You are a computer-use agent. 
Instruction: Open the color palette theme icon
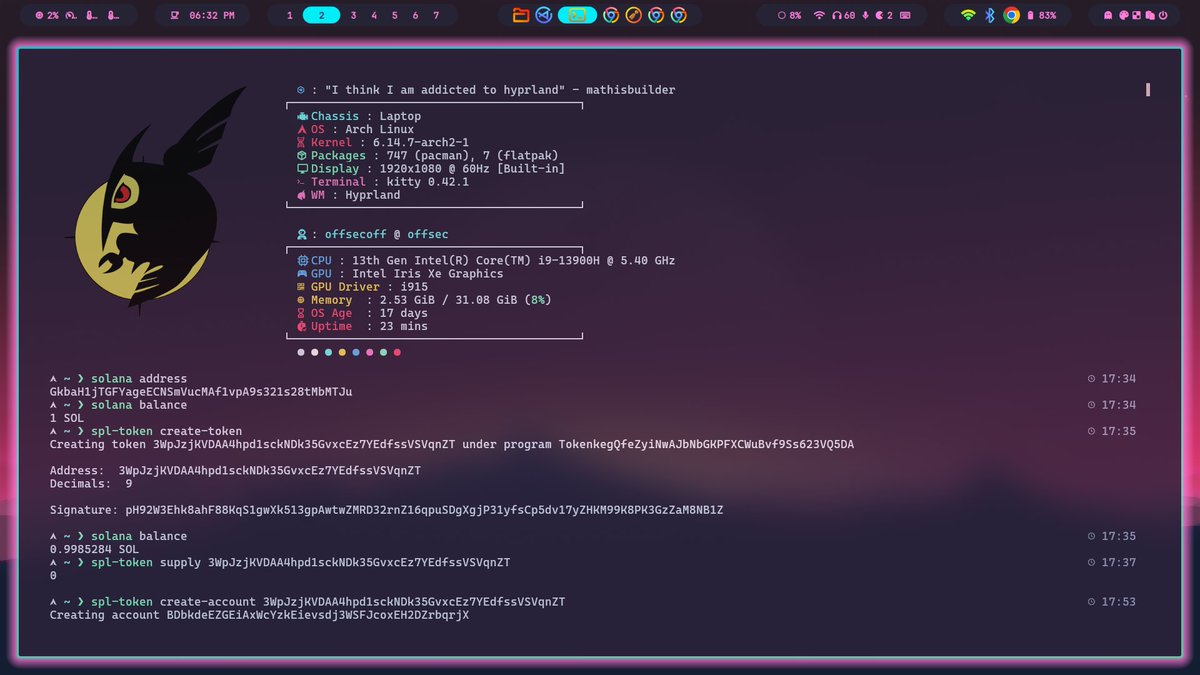[1123, 15]
